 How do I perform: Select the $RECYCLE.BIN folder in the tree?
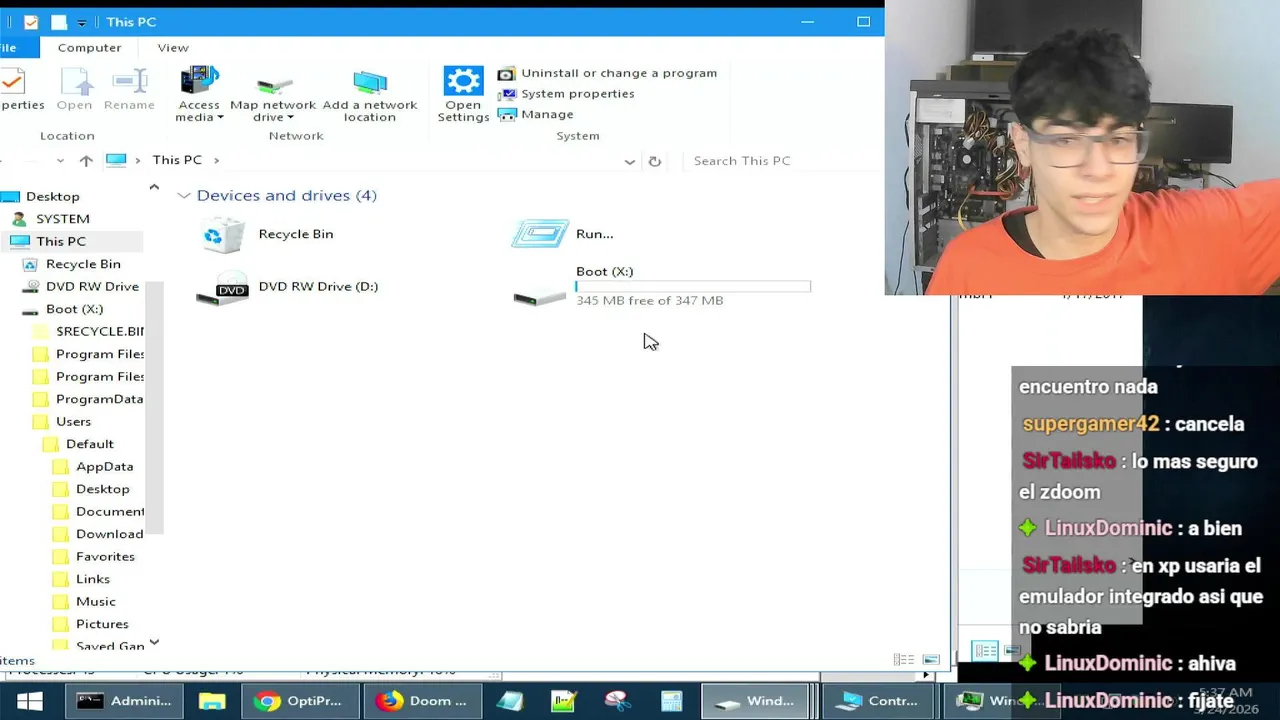(x=99, y=331)
